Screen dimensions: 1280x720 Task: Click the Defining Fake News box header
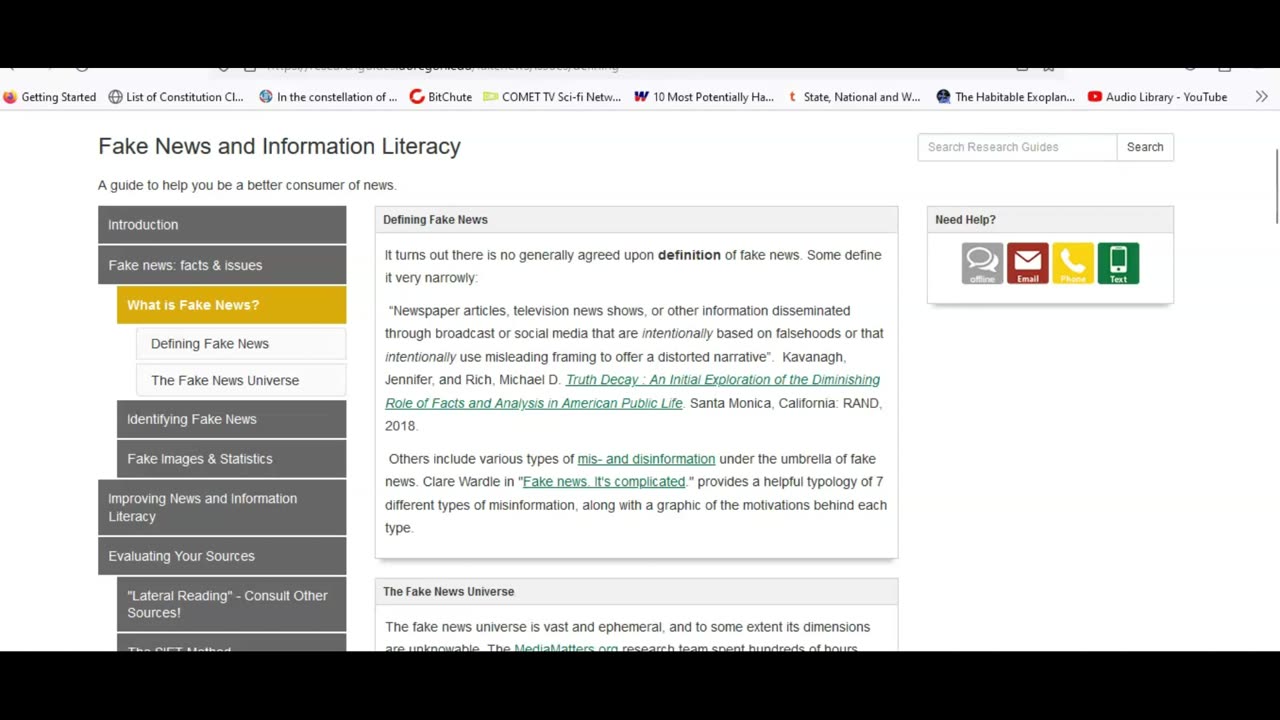636,220
